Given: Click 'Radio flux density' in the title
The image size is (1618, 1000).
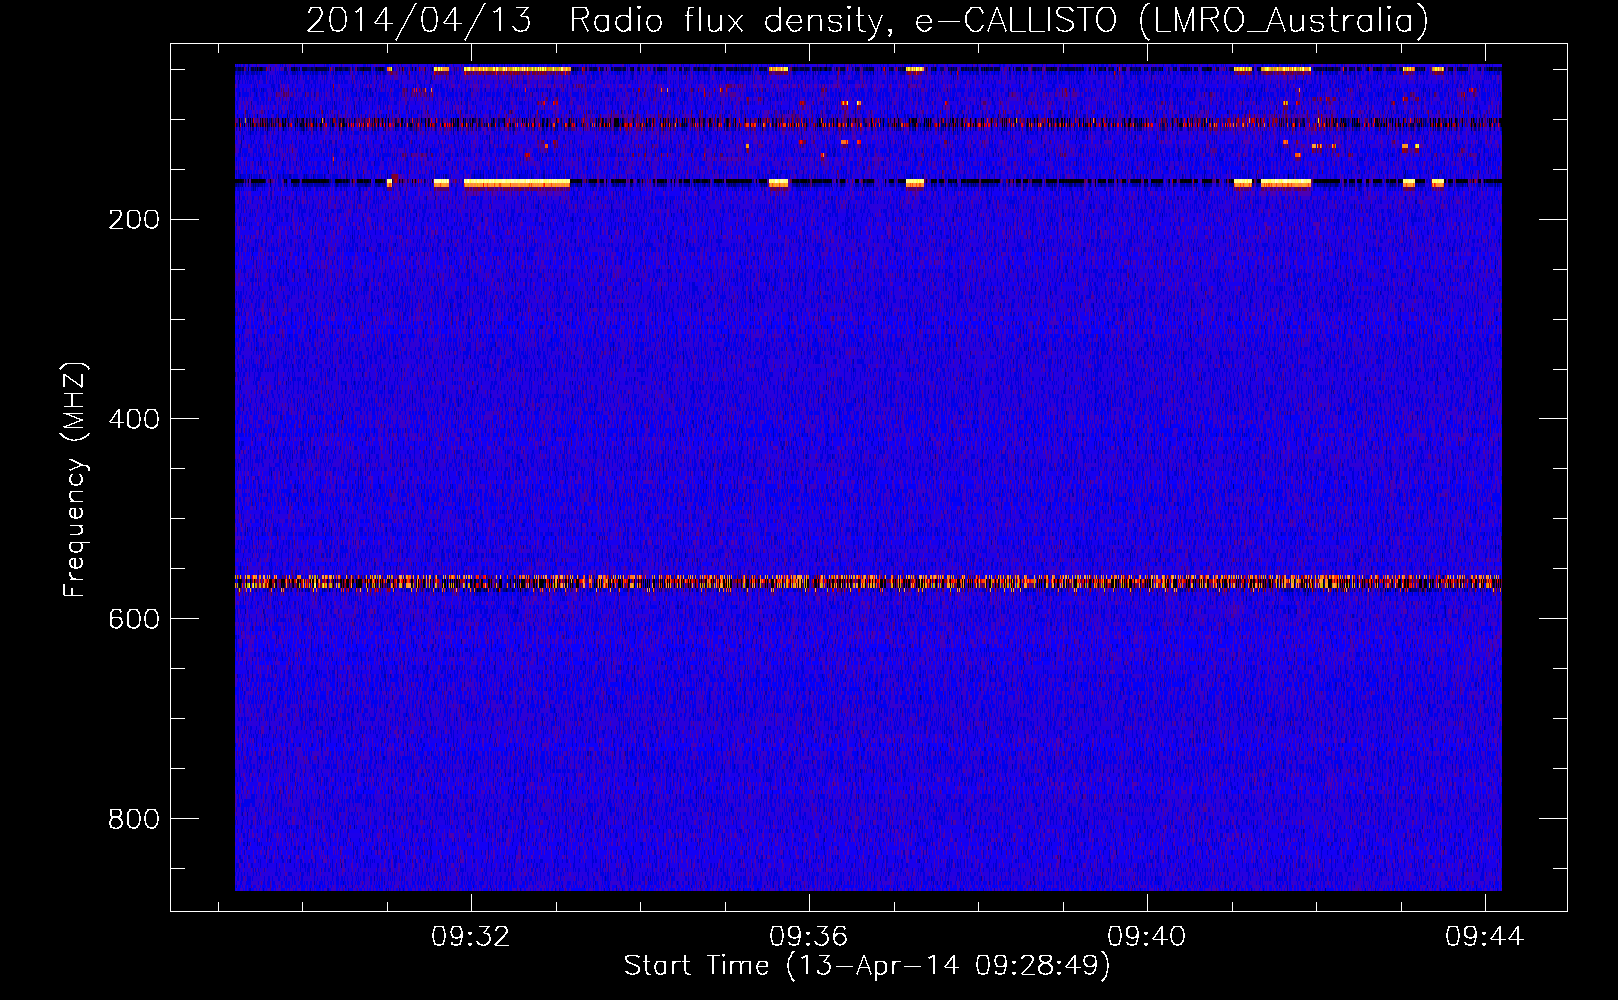Looking at the screenshot, I should (x=728, y=20).
